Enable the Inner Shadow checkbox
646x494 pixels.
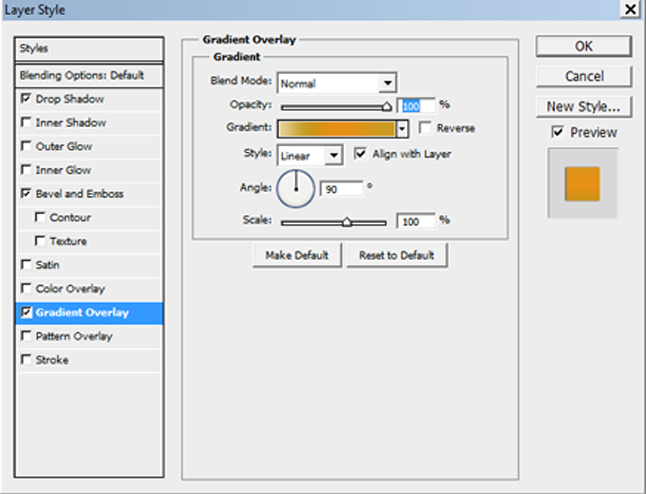point(26,122)
